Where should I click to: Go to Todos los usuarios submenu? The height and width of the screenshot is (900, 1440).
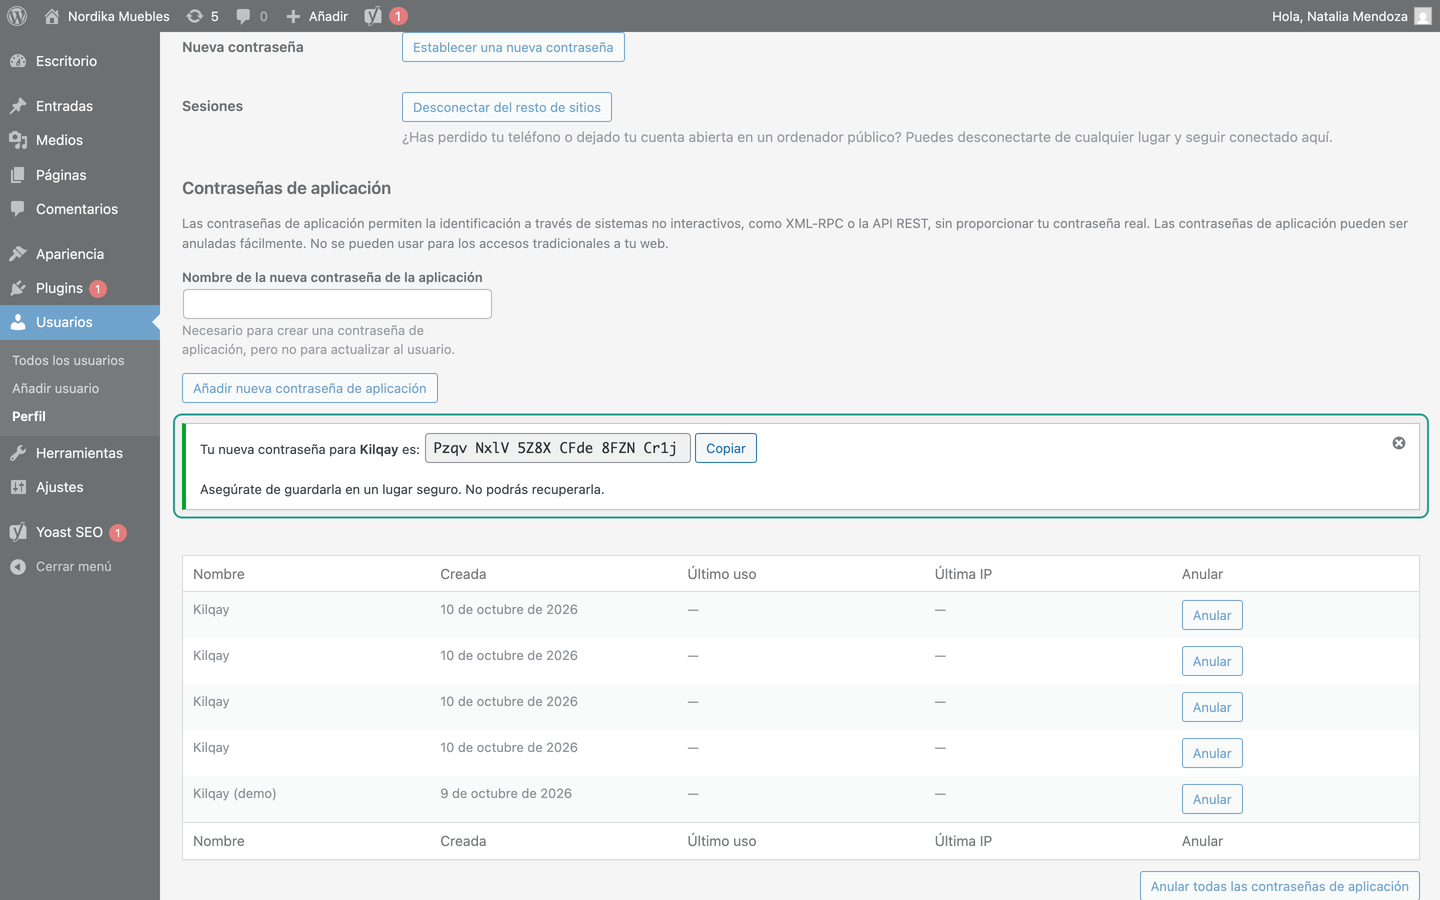click(x=68, y=360)
